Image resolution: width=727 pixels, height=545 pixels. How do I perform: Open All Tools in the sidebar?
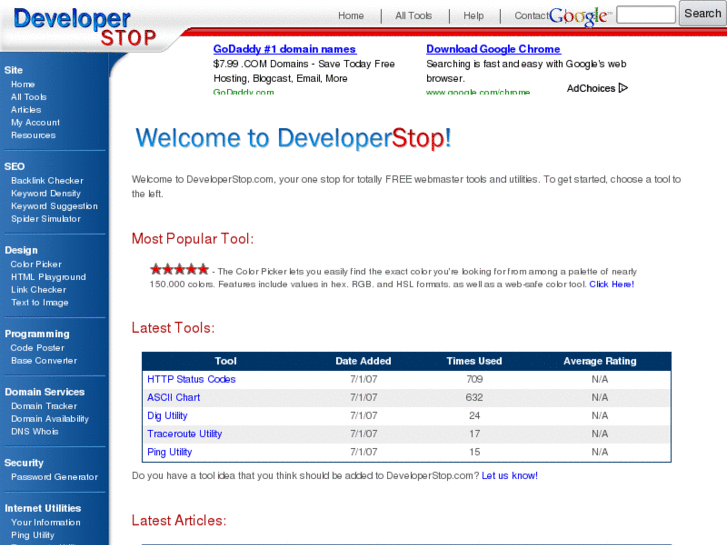coord(29,97)
